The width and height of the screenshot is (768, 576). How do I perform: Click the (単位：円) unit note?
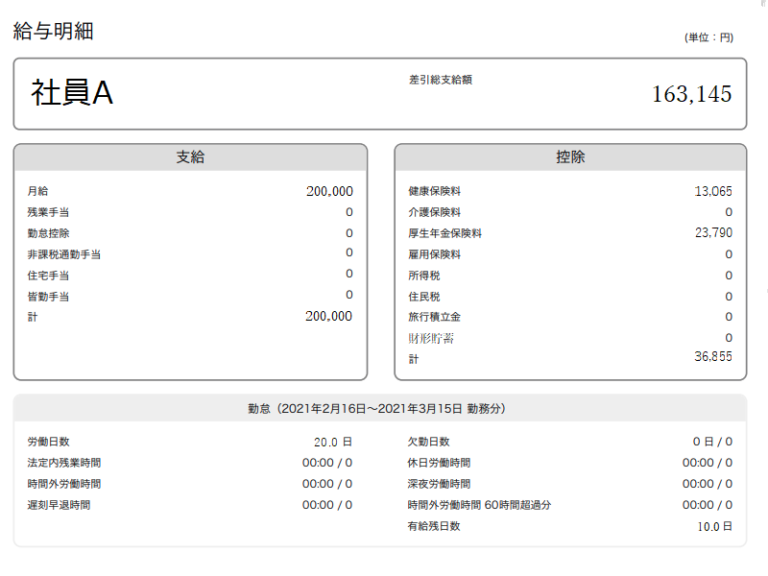coord(709,38)
